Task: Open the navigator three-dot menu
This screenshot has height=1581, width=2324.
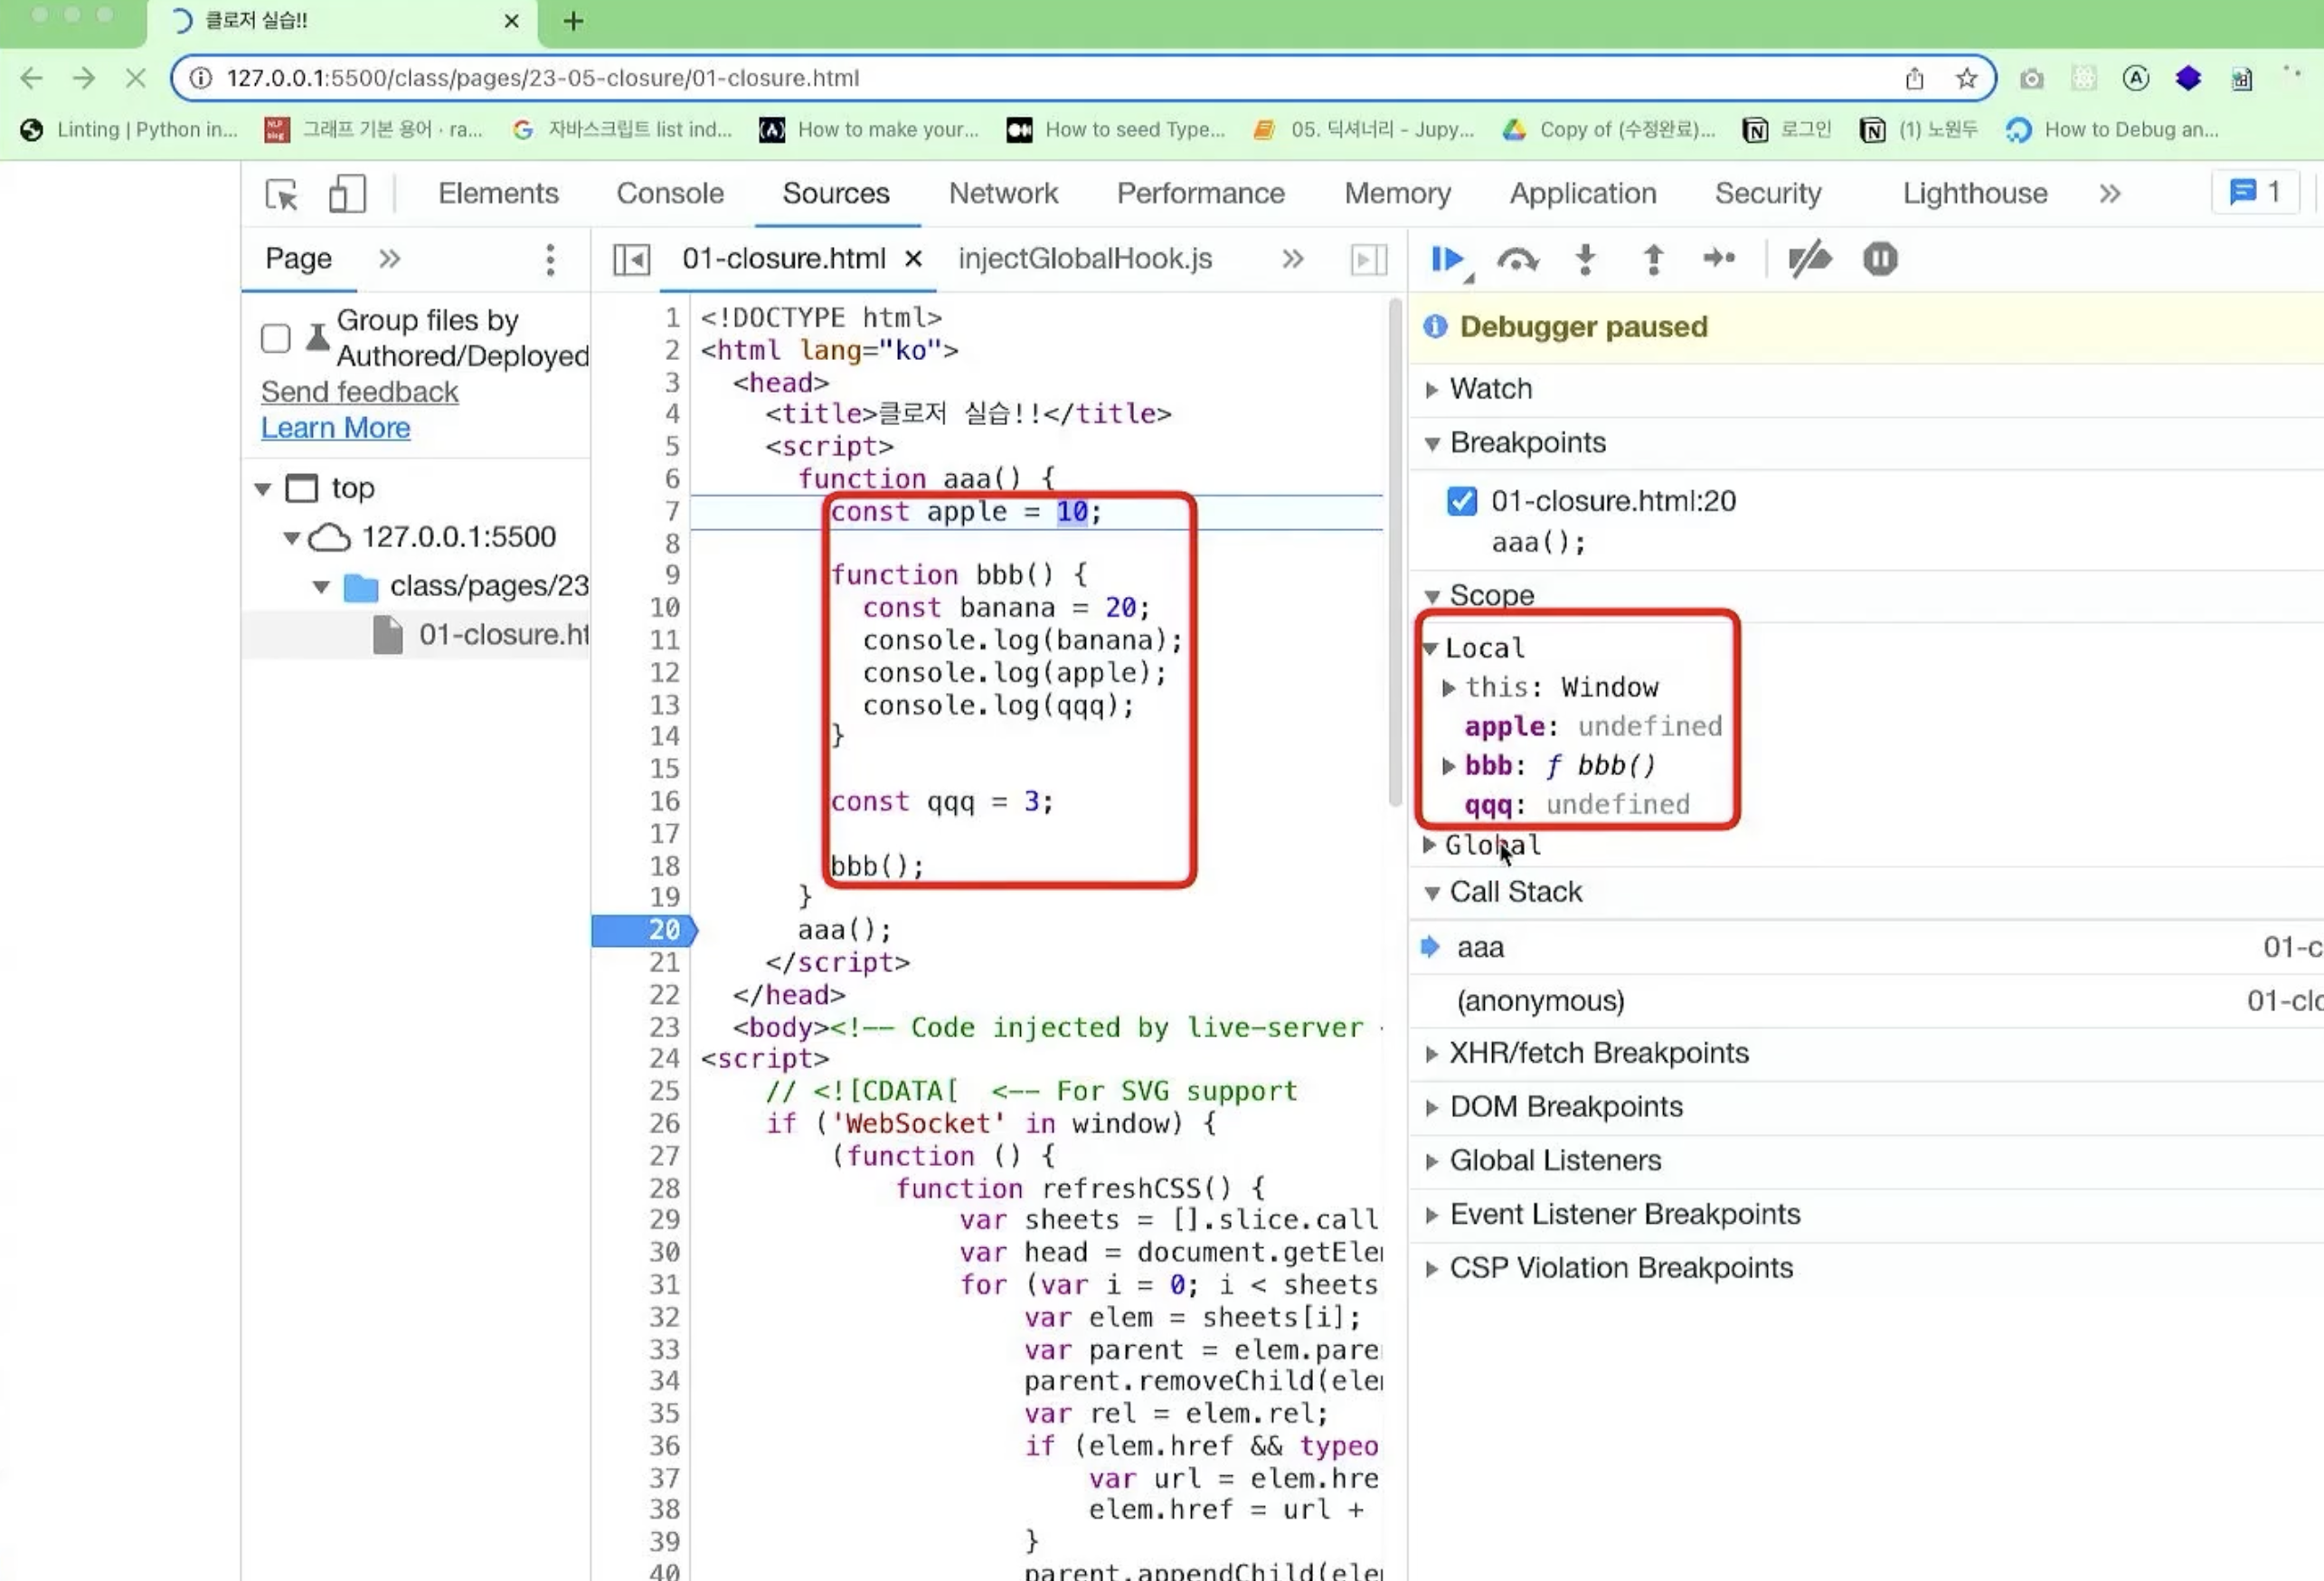Action: (x=550, y=260)
